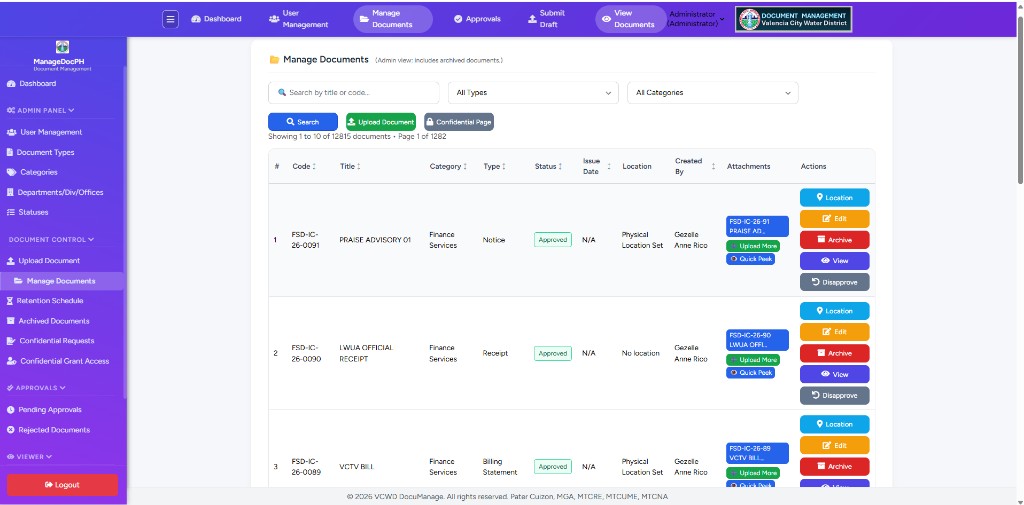1024x505 pixels.
Task: Collapse the VIEWER sidebar section
Action: tap(29, 457)
